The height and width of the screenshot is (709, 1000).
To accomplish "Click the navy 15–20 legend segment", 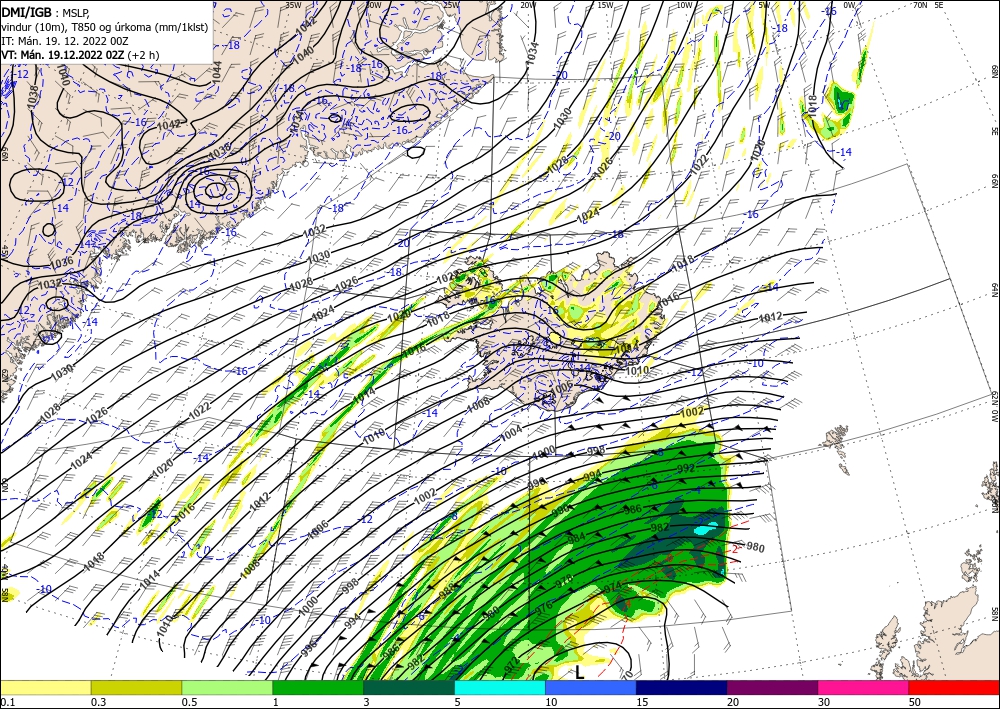I will click(681, 687).
